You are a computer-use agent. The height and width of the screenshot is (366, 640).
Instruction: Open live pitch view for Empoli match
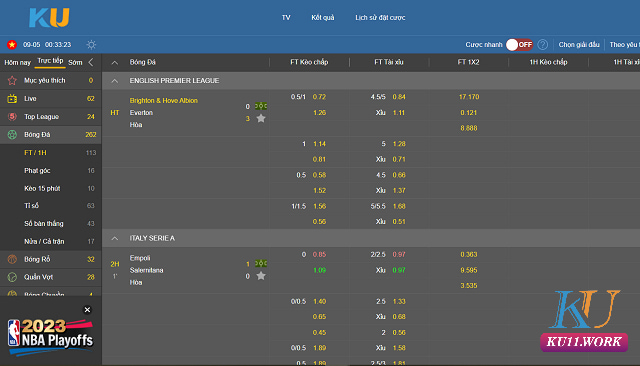point(261,264)
